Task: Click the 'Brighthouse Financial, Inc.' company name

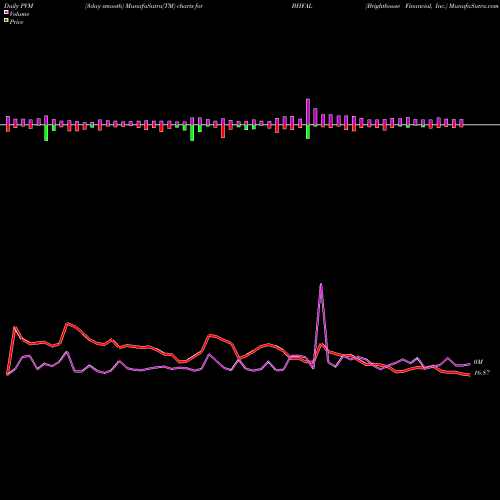Action: point(406,6)
